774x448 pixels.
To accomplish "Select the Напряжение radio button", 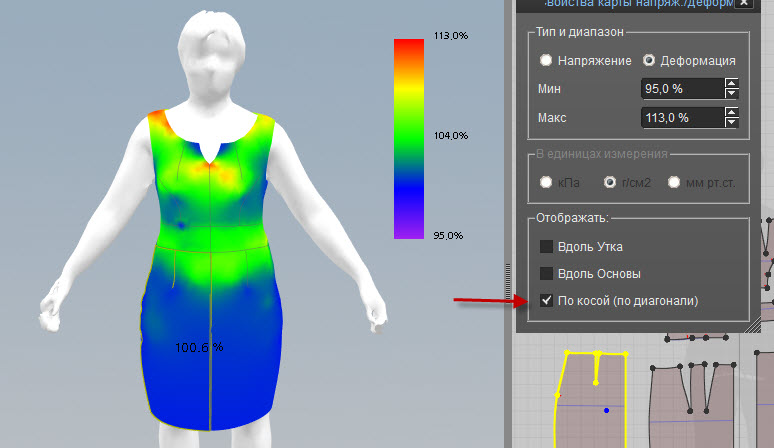I will (546, 61).
